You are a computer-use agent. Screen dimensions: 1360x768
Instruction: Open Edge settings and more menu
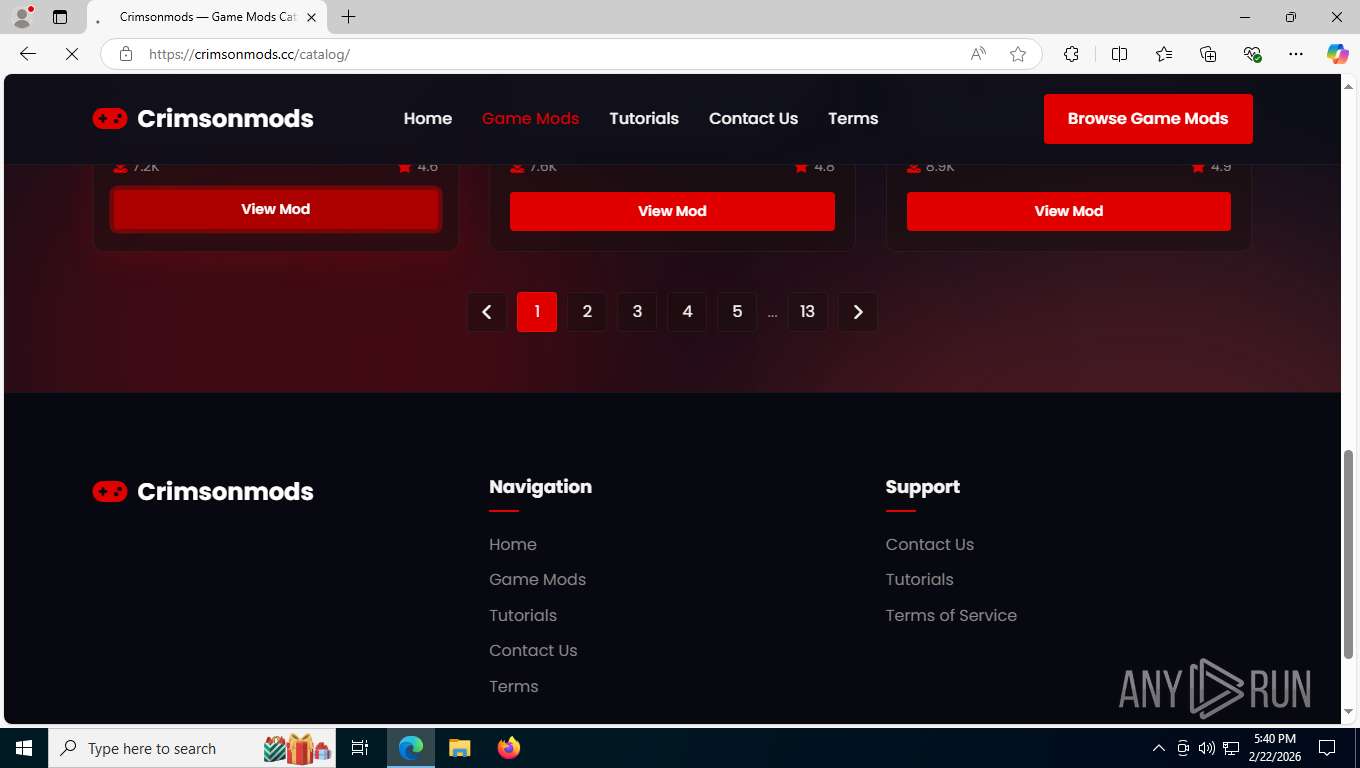click(x=1296, y=54)
